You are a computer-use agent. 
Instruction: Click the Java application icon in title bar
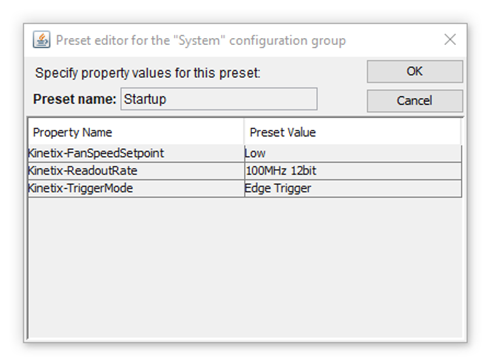tap(41, 40)
